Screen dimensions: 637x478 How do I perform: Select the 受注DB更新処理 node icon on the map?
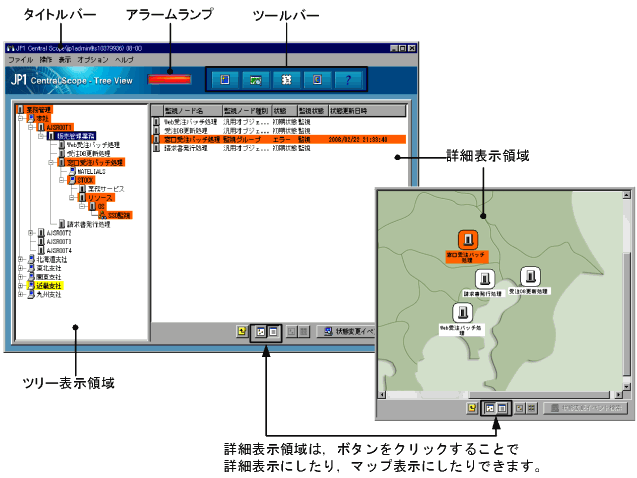click(530, 277)
